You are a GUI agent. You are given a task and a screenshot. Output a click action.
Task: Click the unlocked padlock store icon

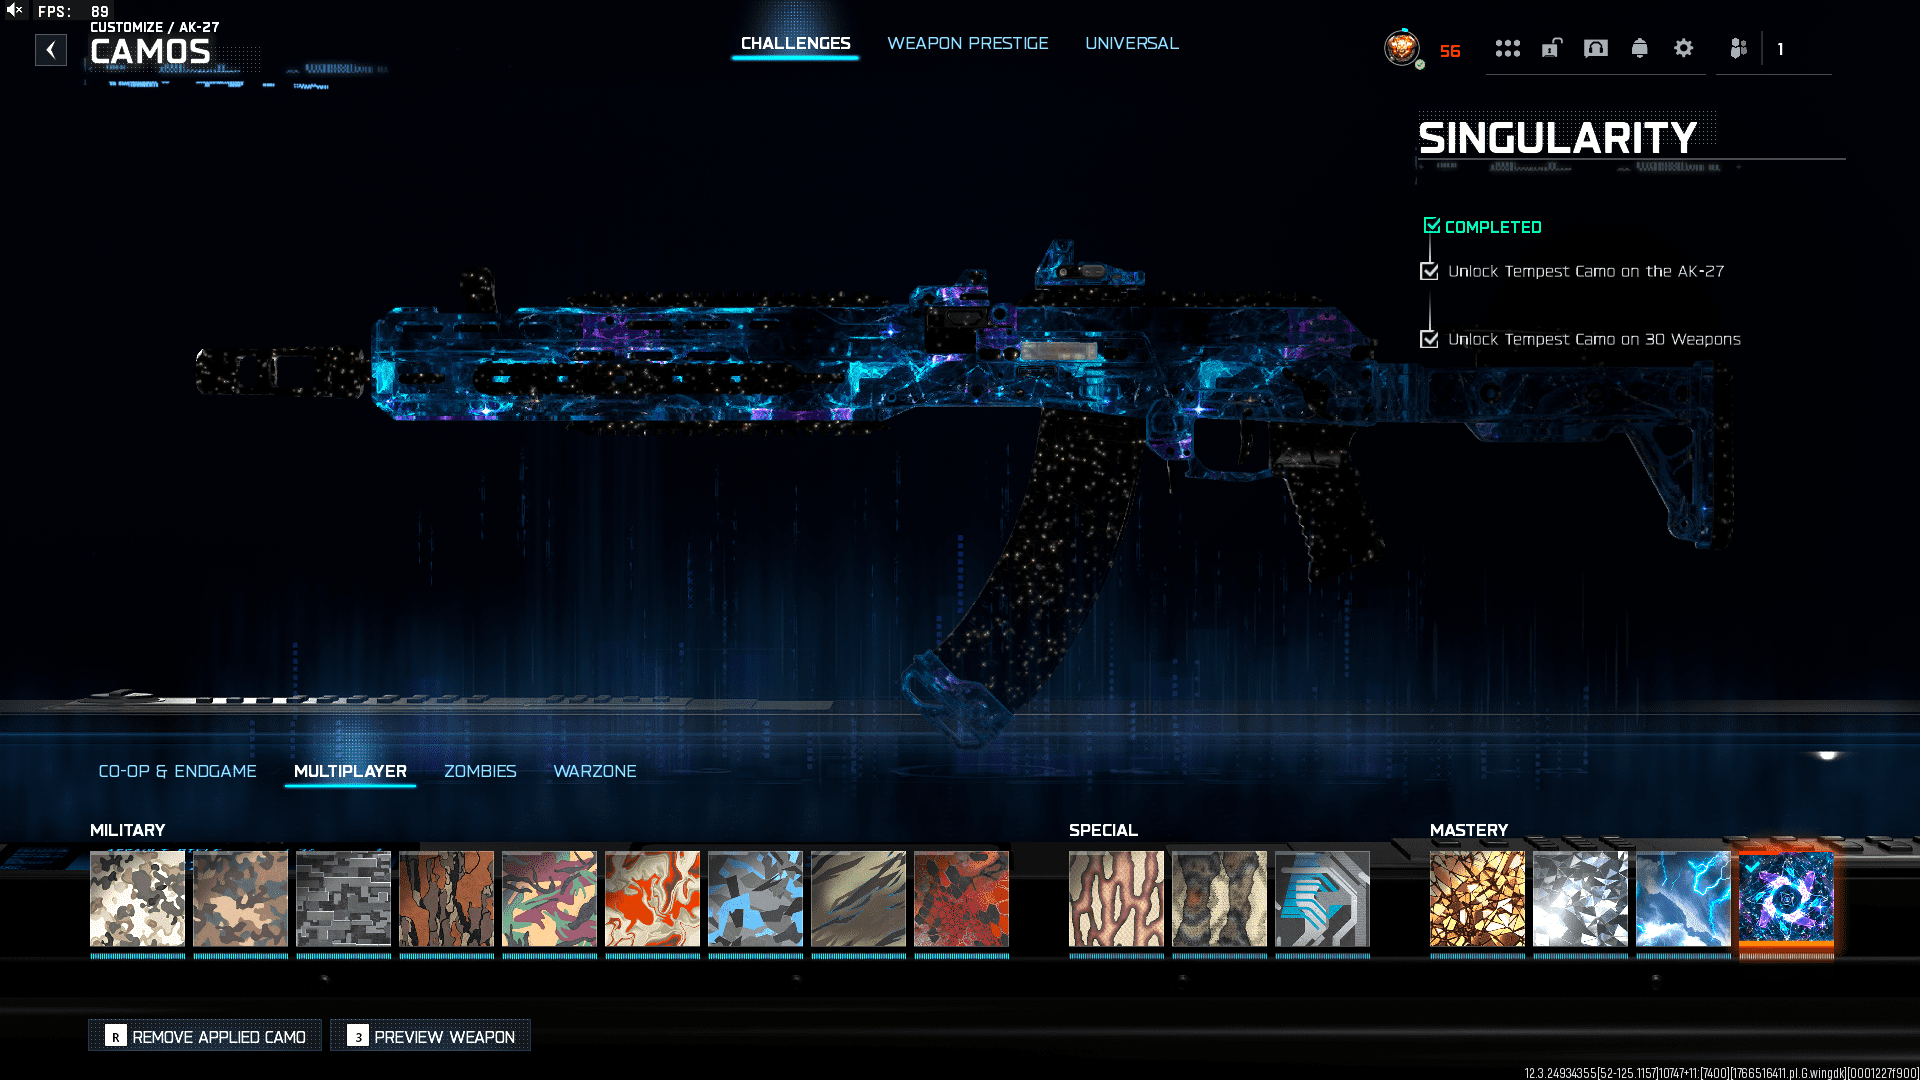(x=1550, y=48)
